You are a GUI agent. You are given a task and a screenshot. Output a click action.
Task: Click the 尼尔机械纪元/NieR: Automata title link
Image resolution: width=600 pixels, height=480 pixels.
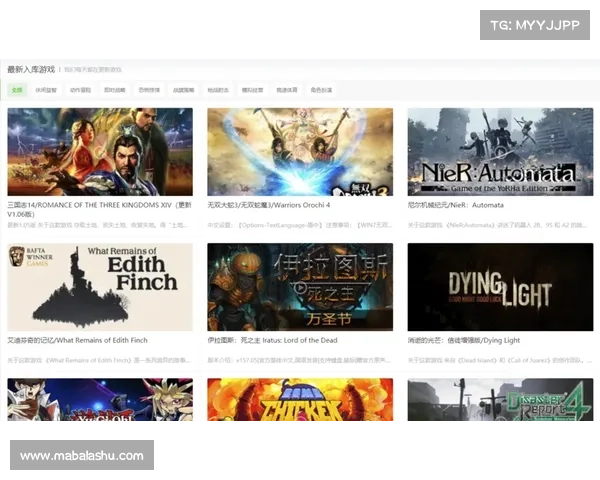[455, 205]
